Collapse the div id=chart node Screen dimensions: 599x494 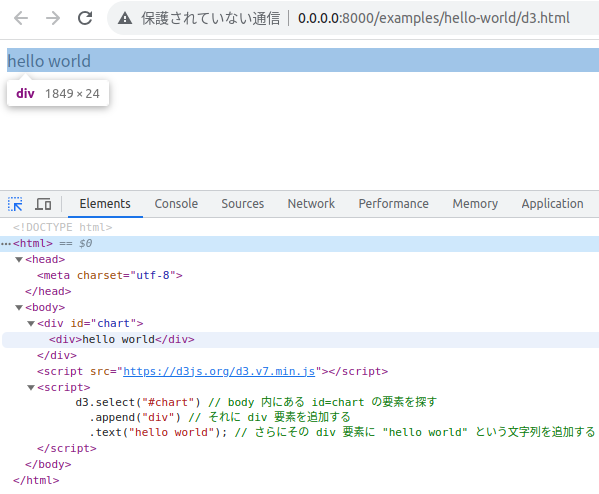click(x=31, y=324)
